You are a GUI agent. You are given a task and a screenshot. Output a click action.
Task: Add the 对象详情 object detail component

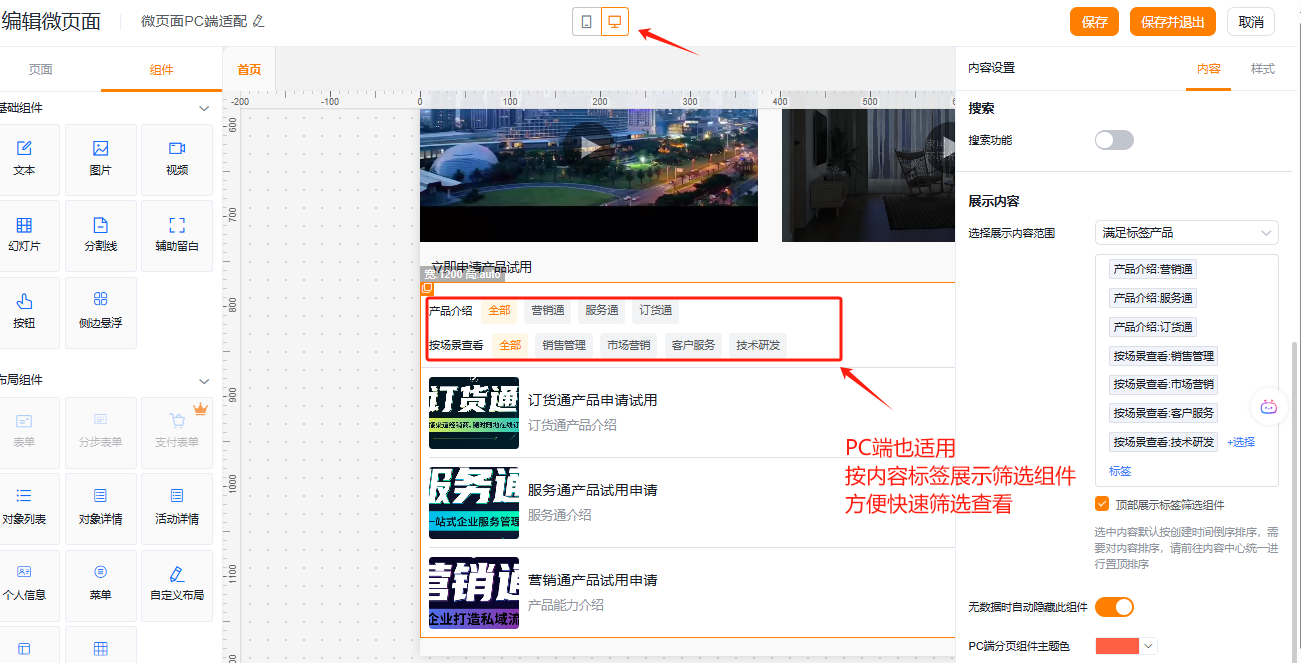point(101,508)
